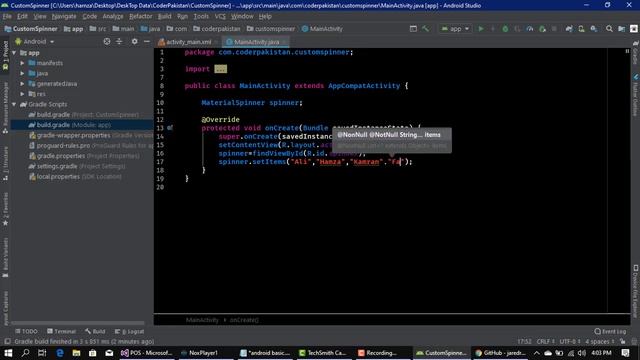640x360 pixels.
Task: Open Project Structure icon in toolbar
Action: point(622,29)
